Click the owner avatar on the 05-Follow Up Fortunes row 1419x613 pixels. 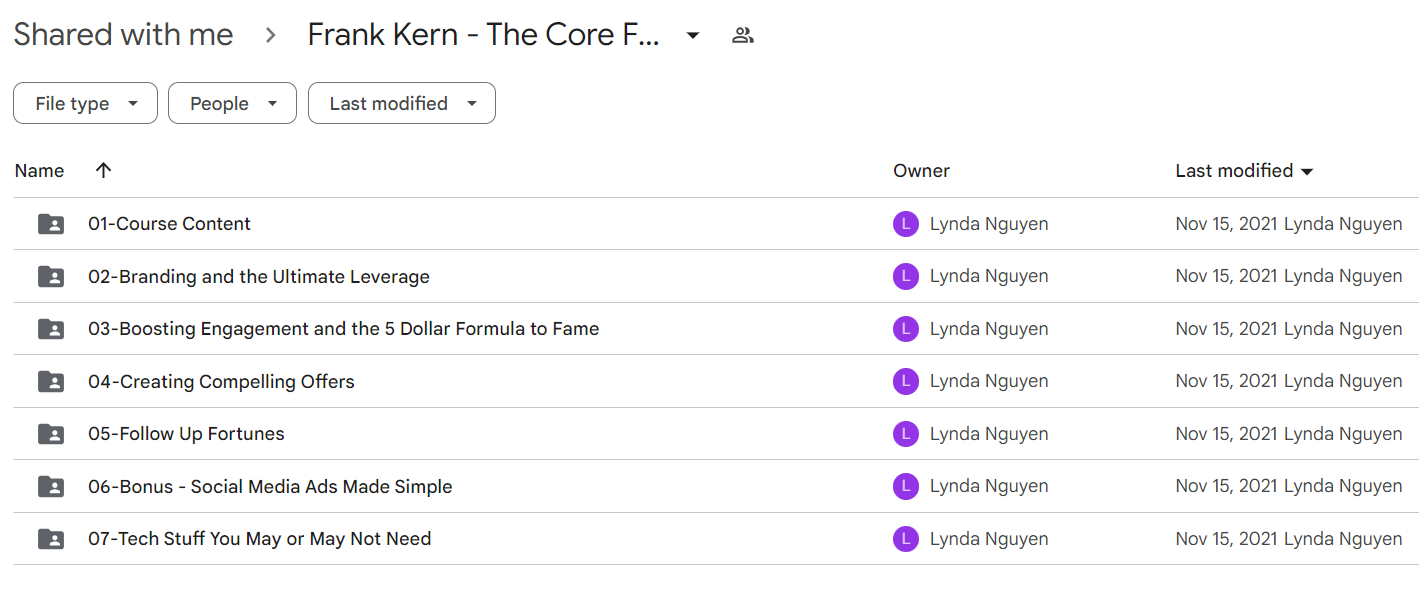coord(905,434)
